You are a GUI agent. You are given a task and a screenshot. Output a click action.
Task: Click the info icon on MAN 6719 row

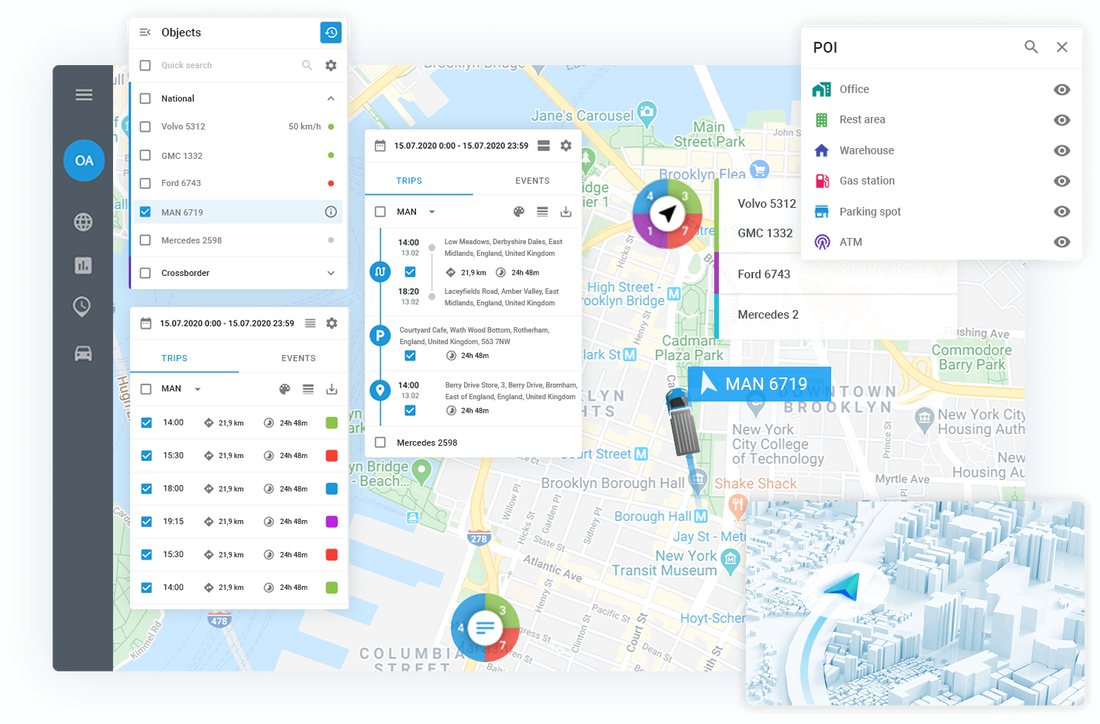click(x=331, y=212)
